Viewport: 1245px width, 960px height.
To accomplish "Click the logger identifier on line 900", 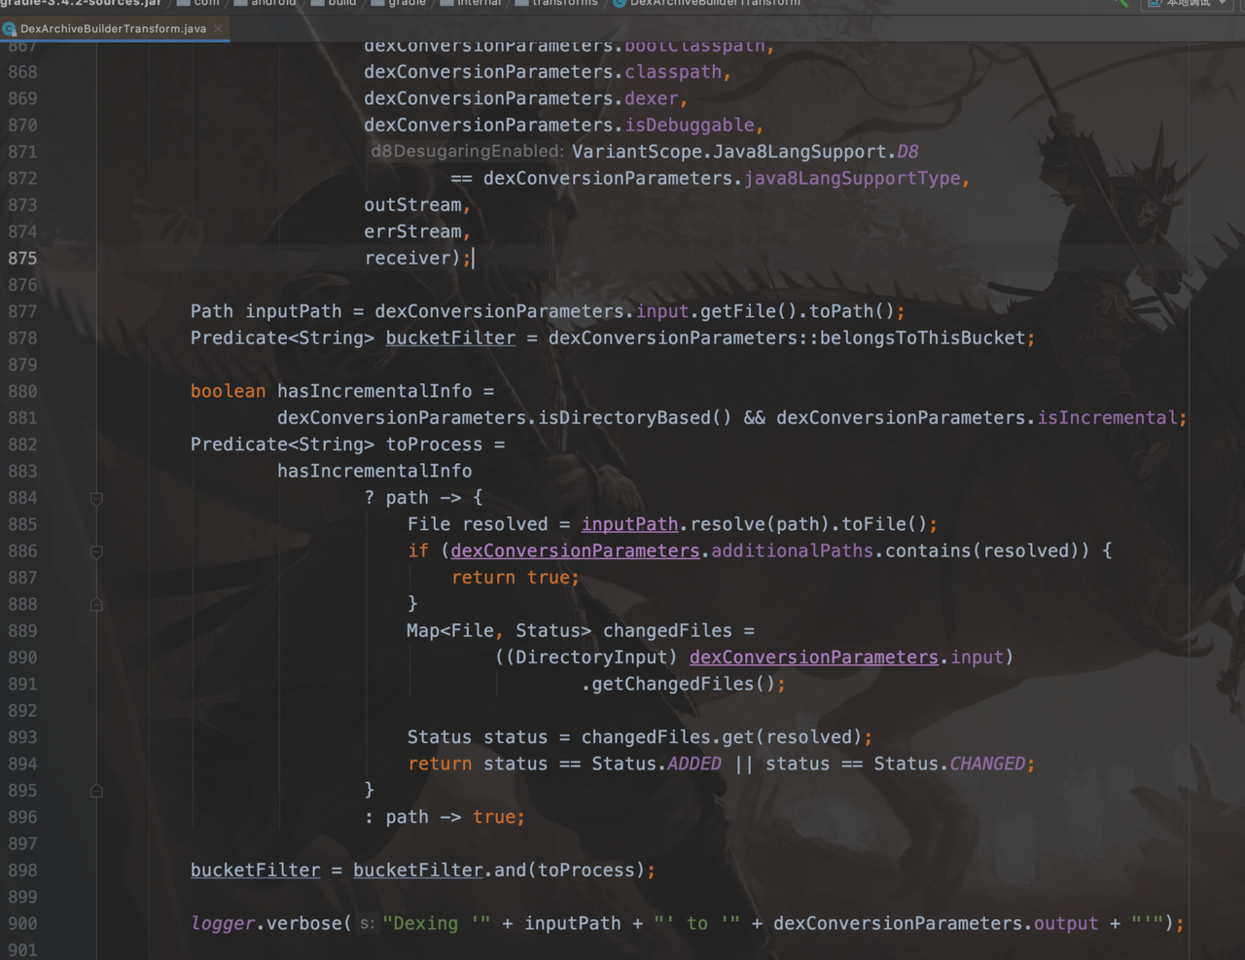I will 223,923.
